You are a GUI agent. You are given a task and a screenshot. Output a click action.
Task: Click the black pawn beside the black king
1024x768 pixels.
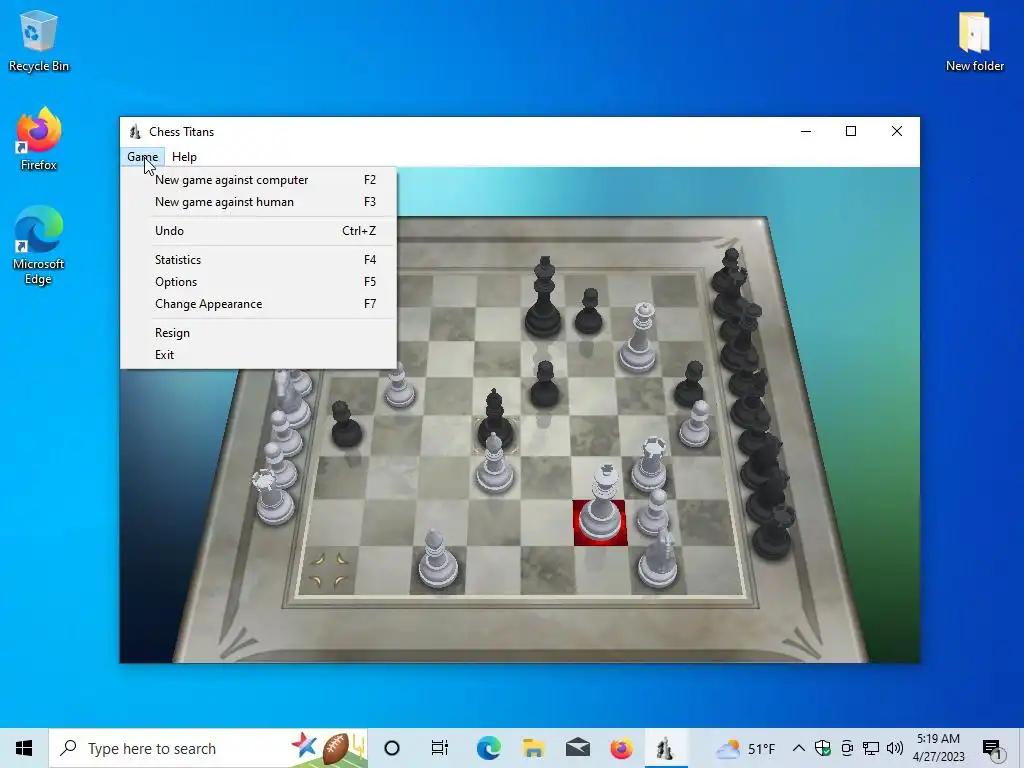click(x=589, y=312)
